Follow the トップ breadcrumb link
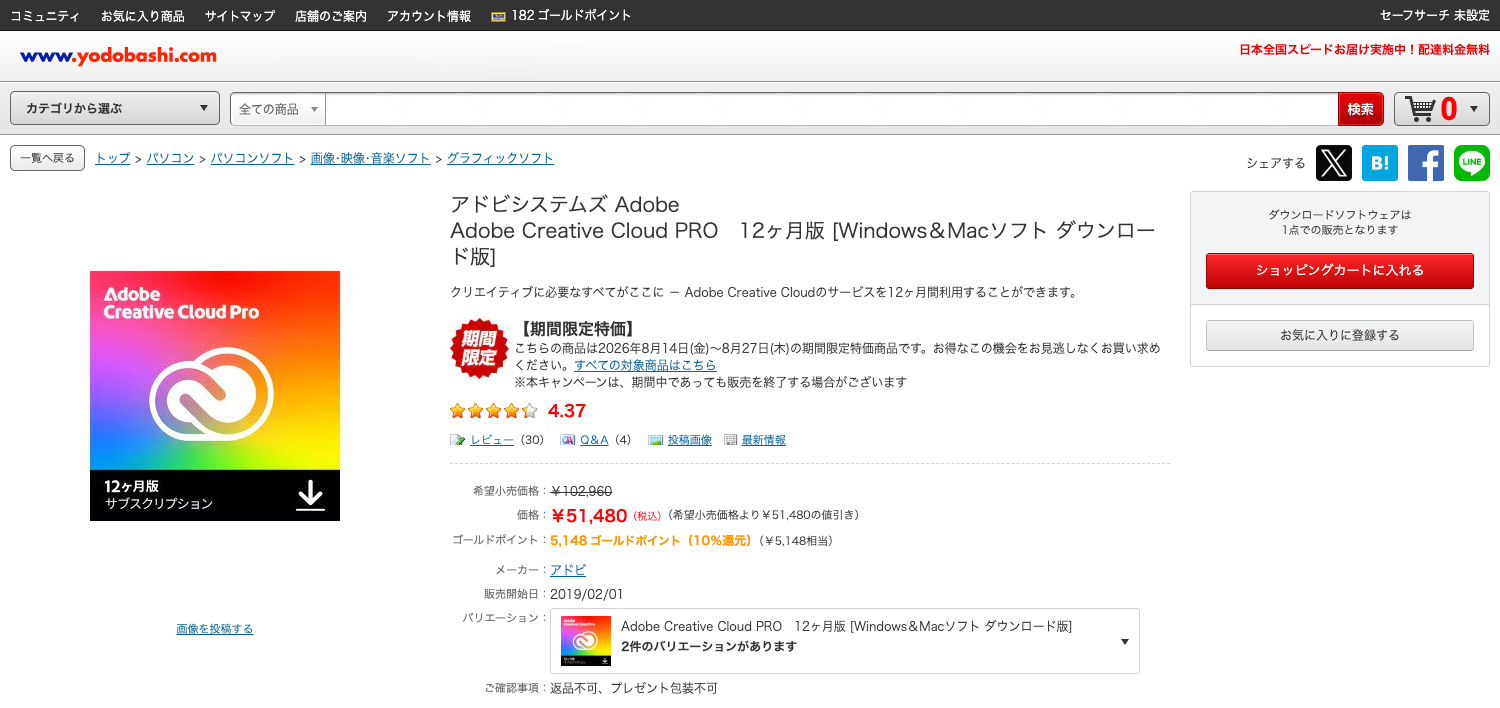1500x708 pixels. click(113, 158)
